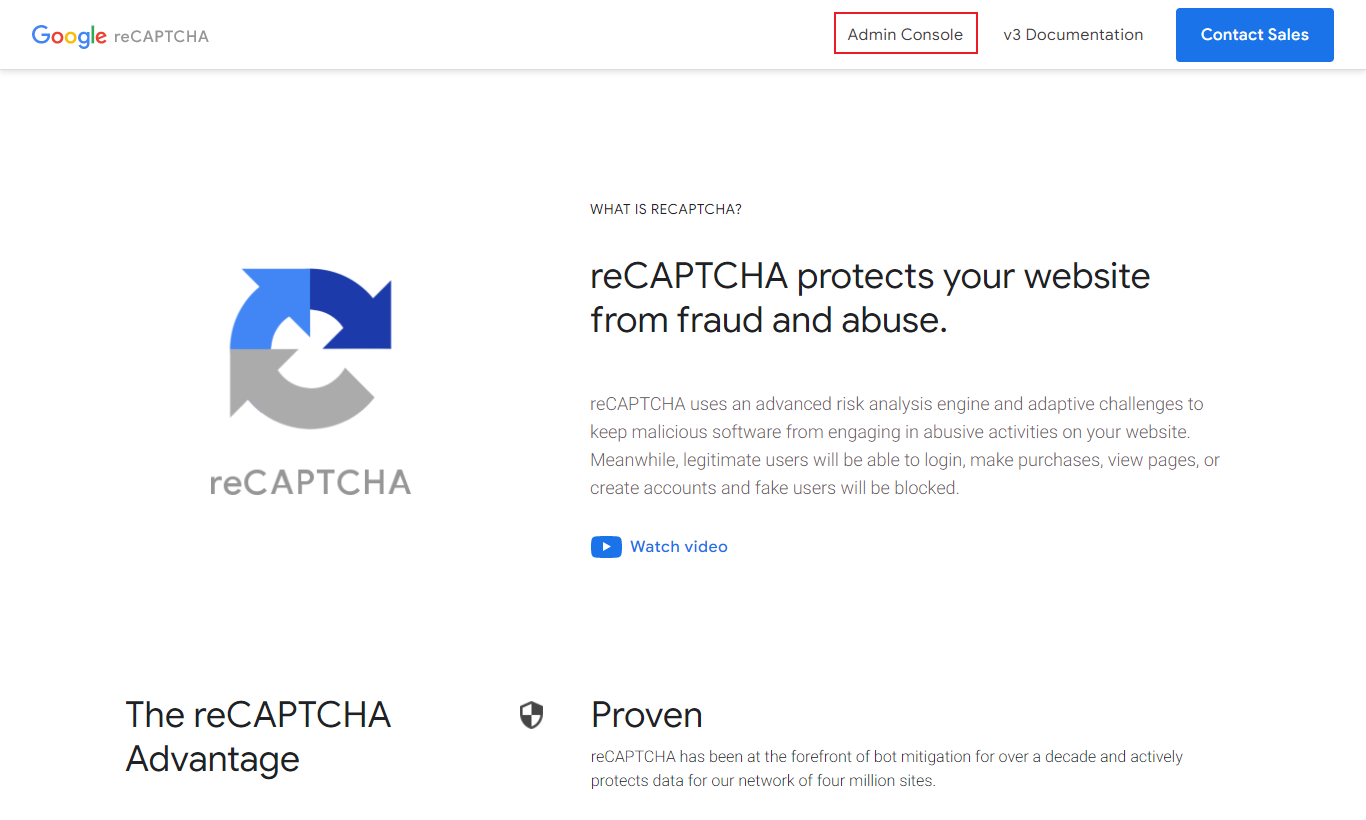The image size is (1366, 820).
Task: Click the large reCAPTCHA arrows logo
Action: click(310, 348)
